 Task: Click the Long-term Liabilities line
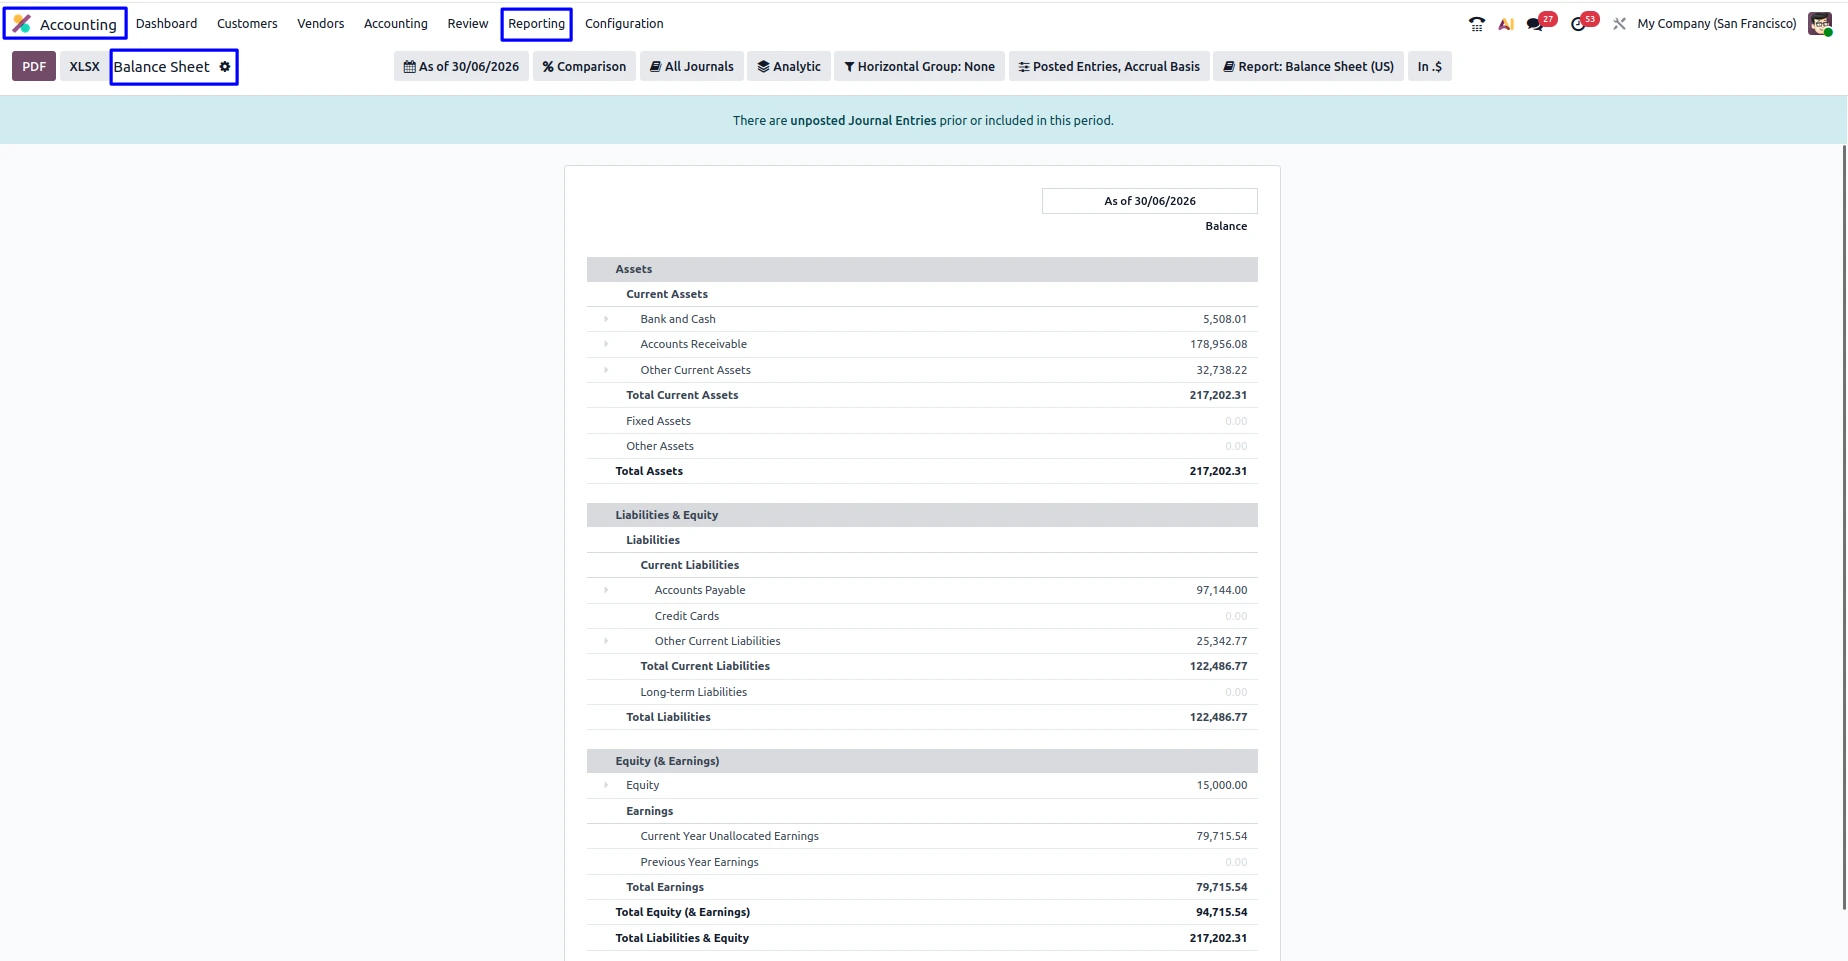click(922, 692)
